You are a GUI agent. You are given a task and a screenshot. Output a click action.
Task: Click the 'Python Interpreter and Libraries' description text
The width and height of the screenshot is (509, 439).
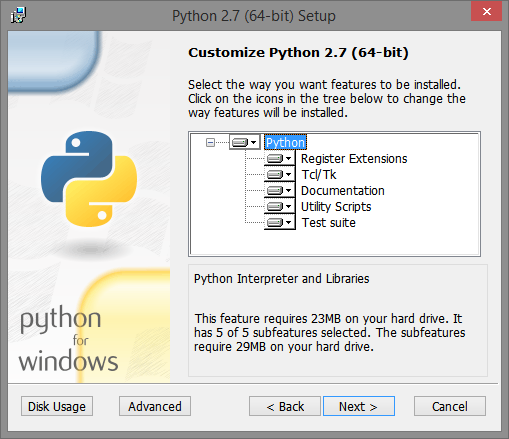282,279
